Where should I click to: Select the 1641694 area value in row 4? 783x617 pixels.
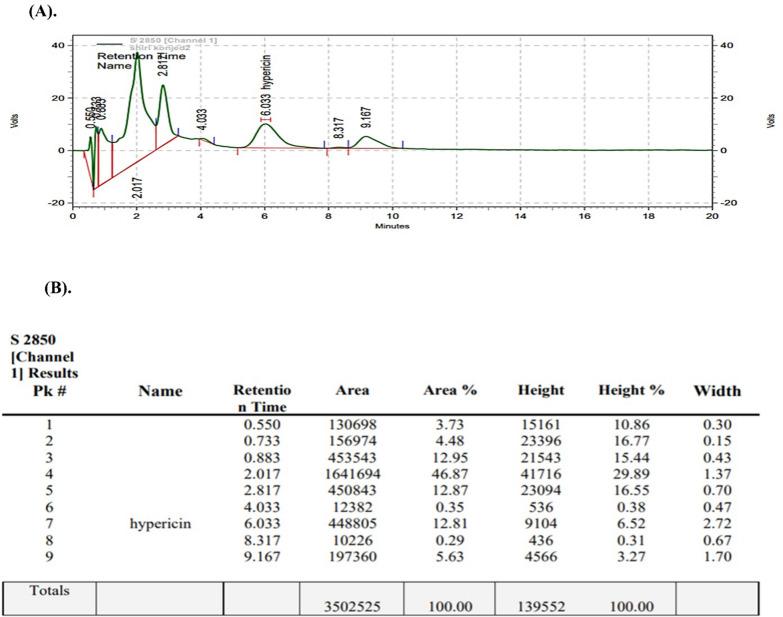(353, 474)
